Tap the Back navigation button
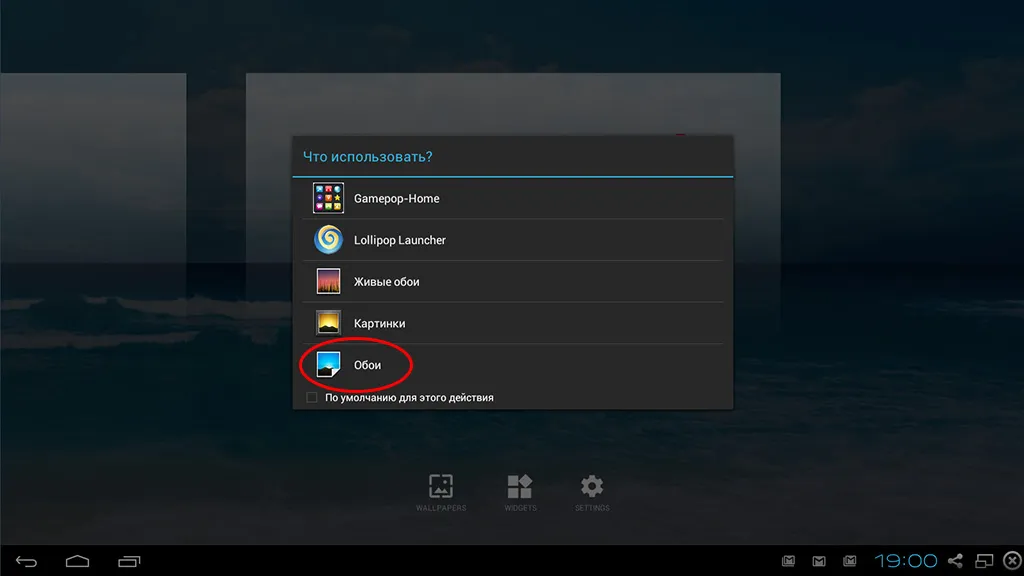The height and width of the screenshot is (576, 1024). (x=26, y=561)
